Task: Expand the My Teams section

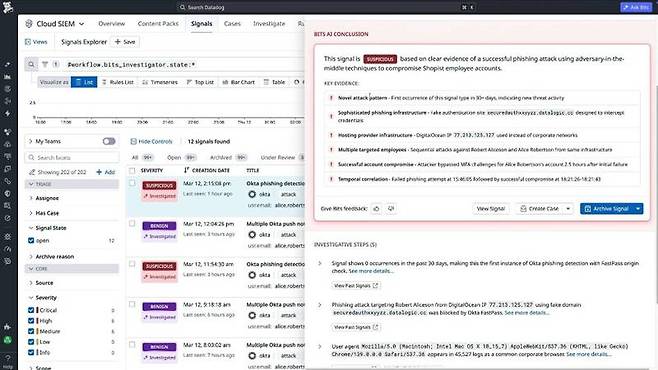Action: click(31, 141)
